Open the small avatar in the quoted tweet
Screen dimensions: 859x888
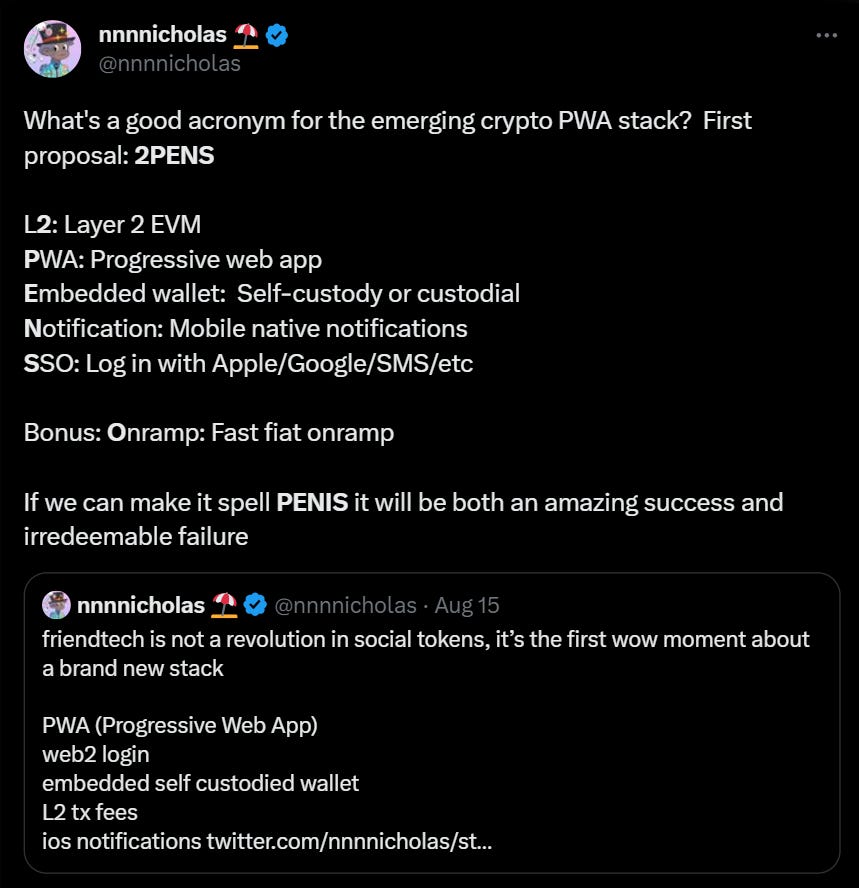pyautogui.click(x=56, y=605)
